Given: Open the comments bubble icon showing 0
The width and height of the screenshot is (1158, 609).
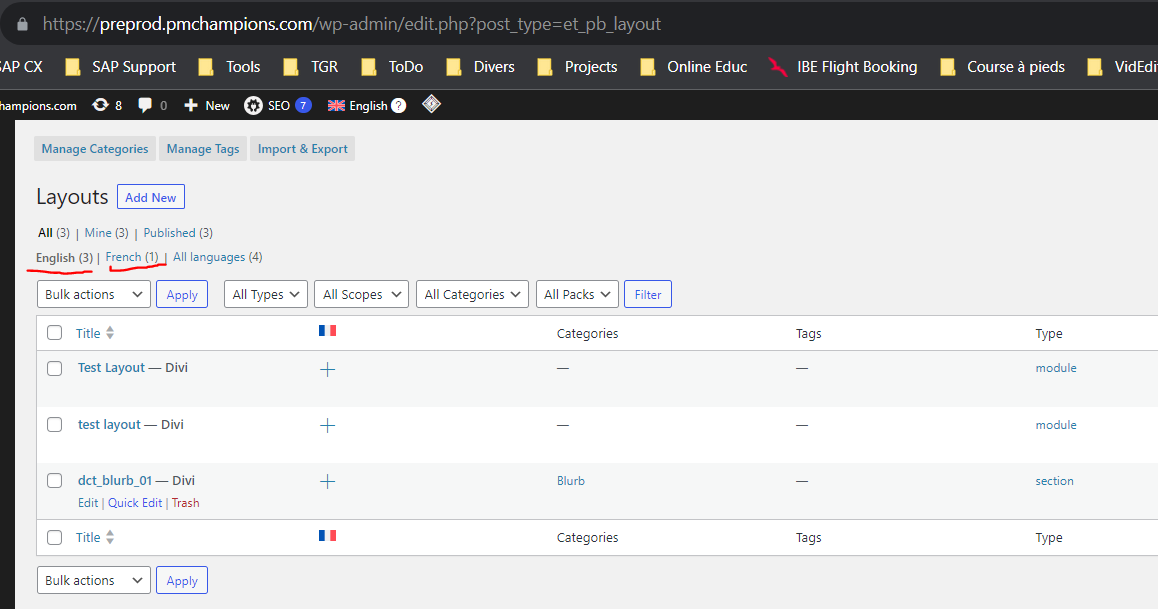Looking at the screenshot, I should (x=152, y=106).
